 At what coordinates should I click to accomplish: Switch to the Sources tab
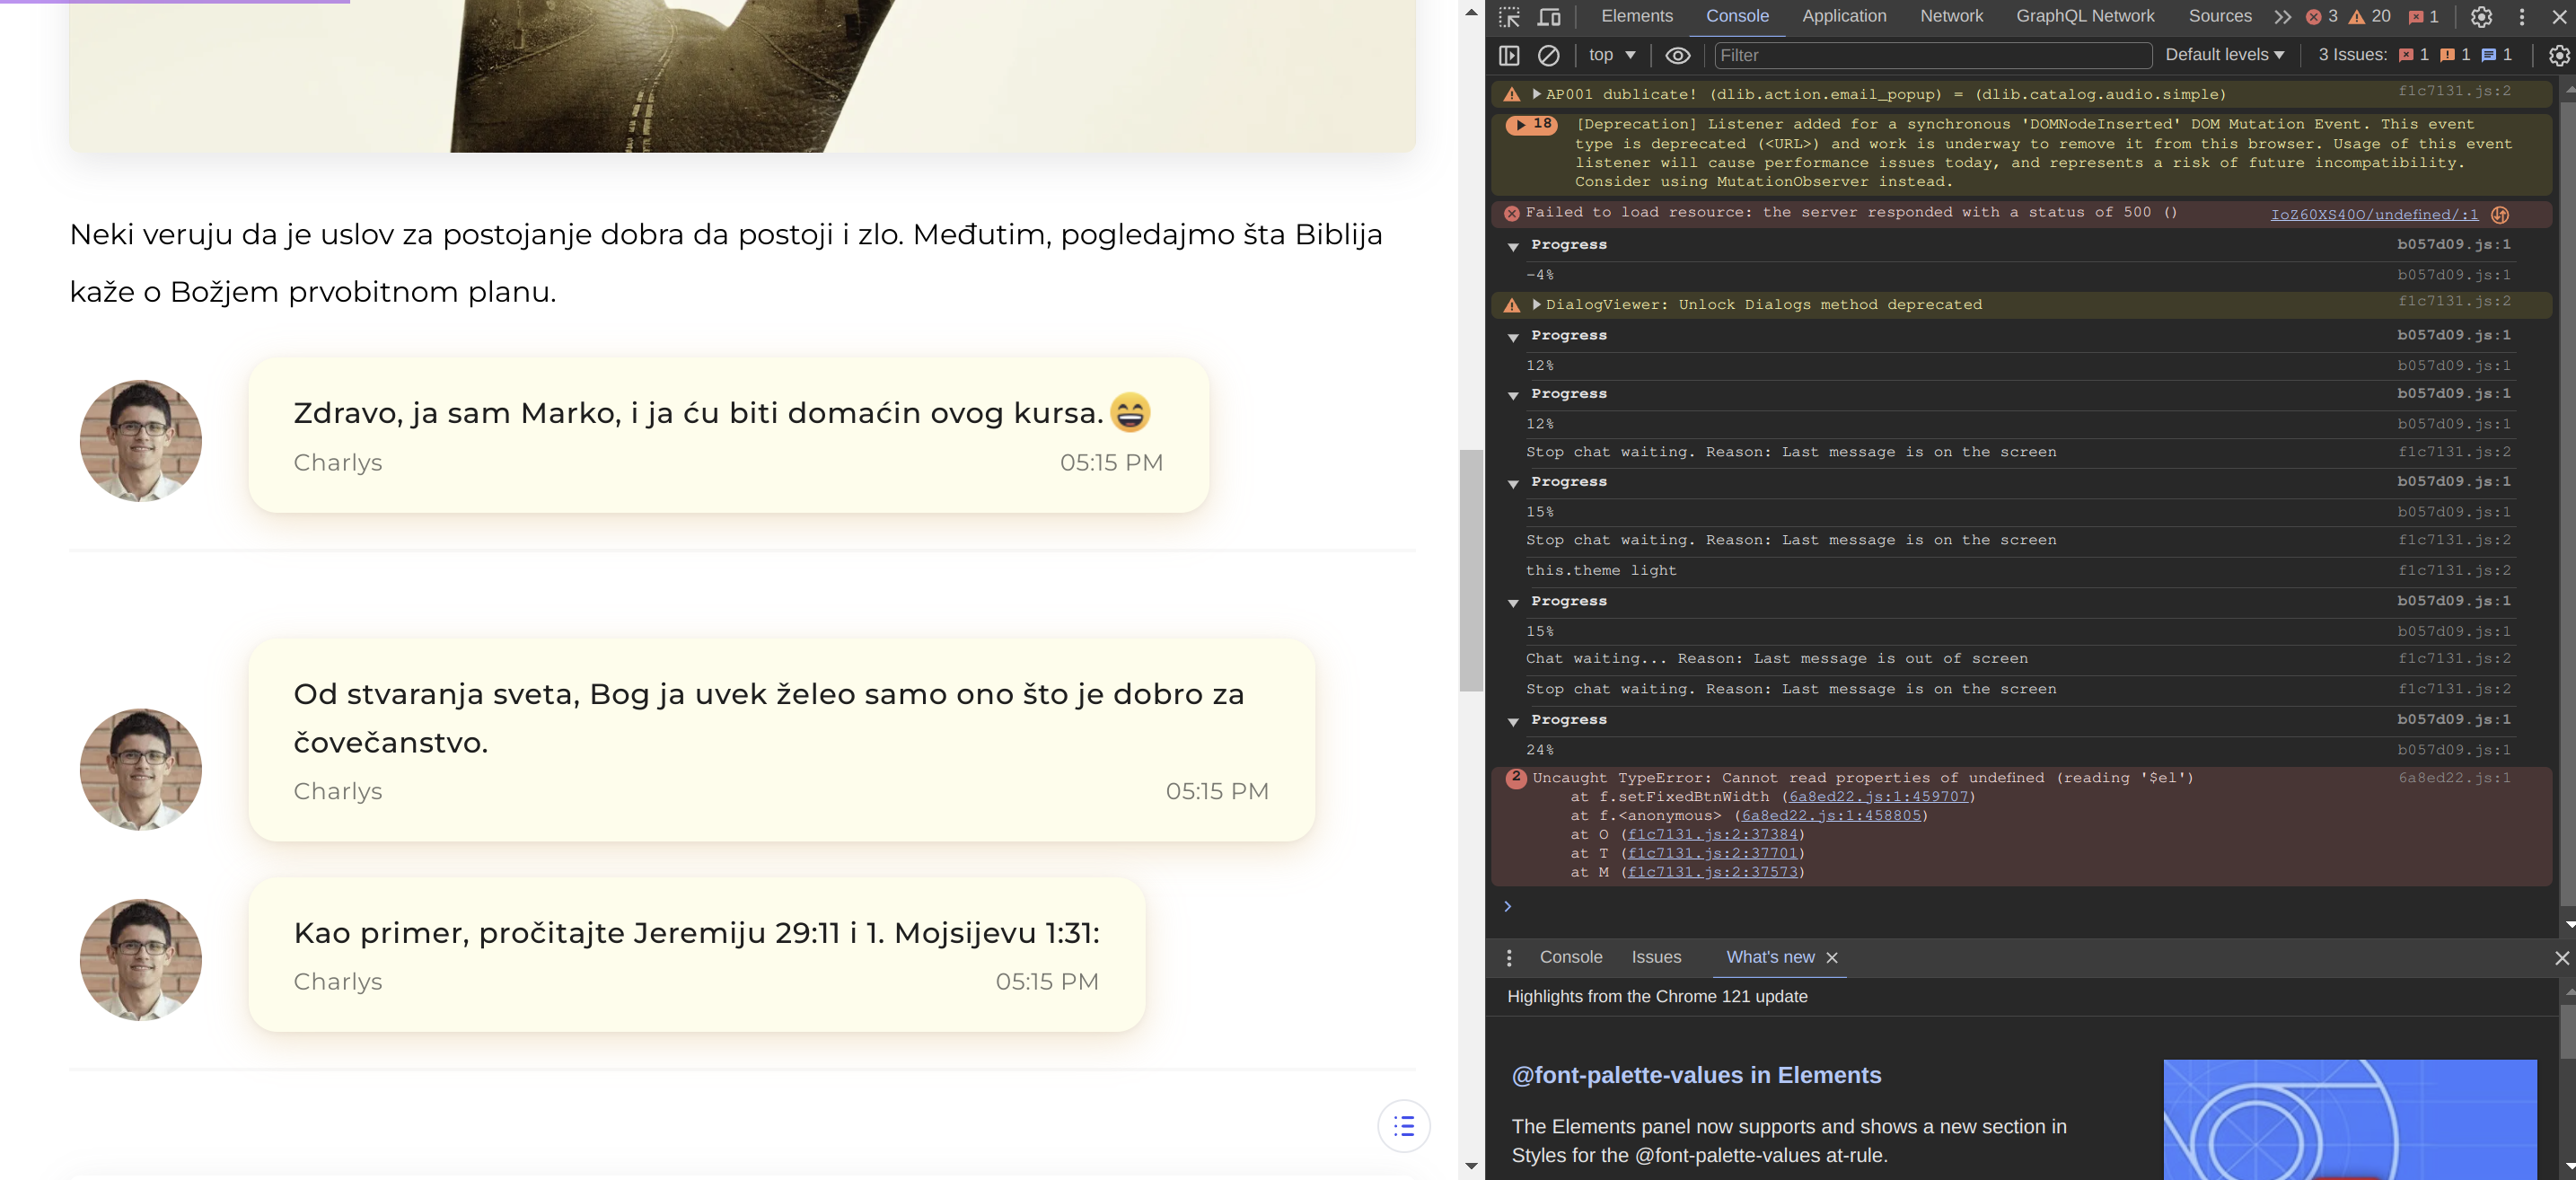2220,17
